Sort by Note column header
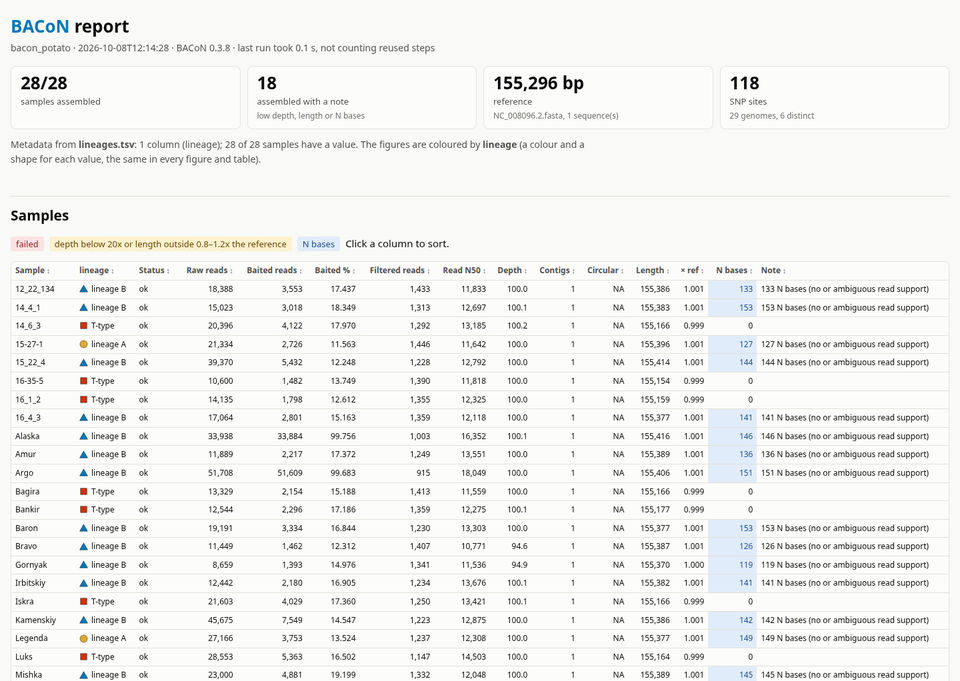The height and width of the screenshot is (681, 960). [x=773, y=270]
